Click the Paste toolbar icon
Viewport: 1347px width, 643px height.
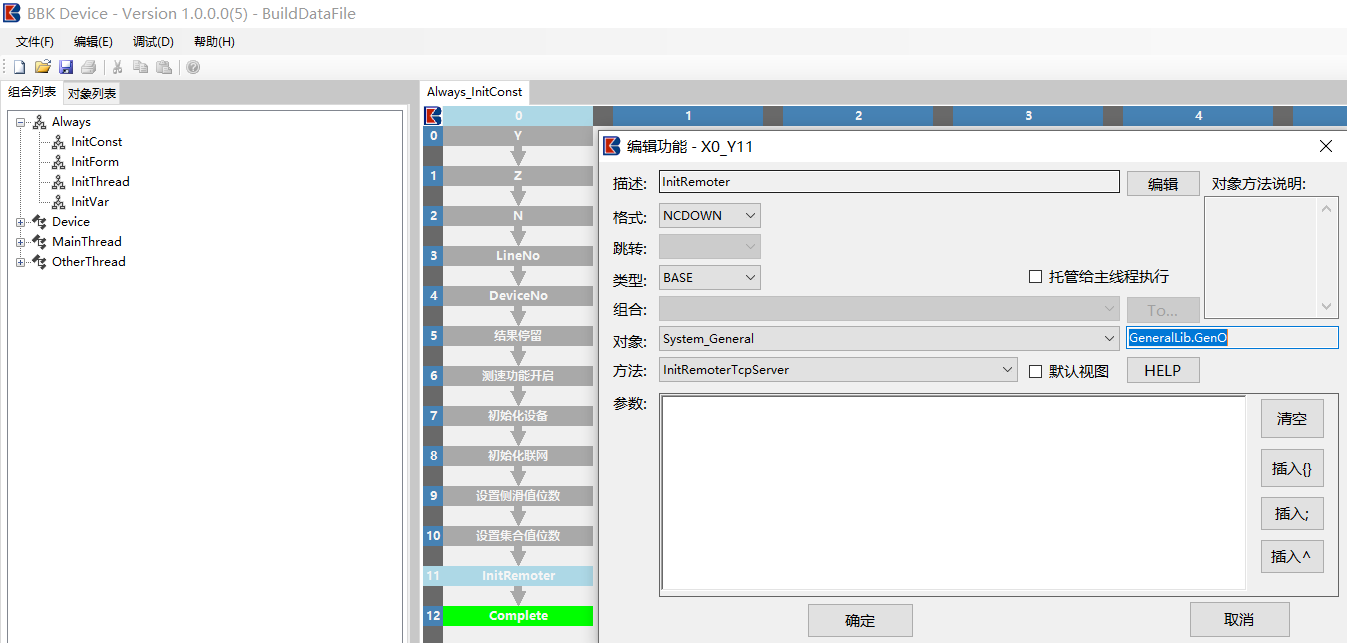[163, 67]
